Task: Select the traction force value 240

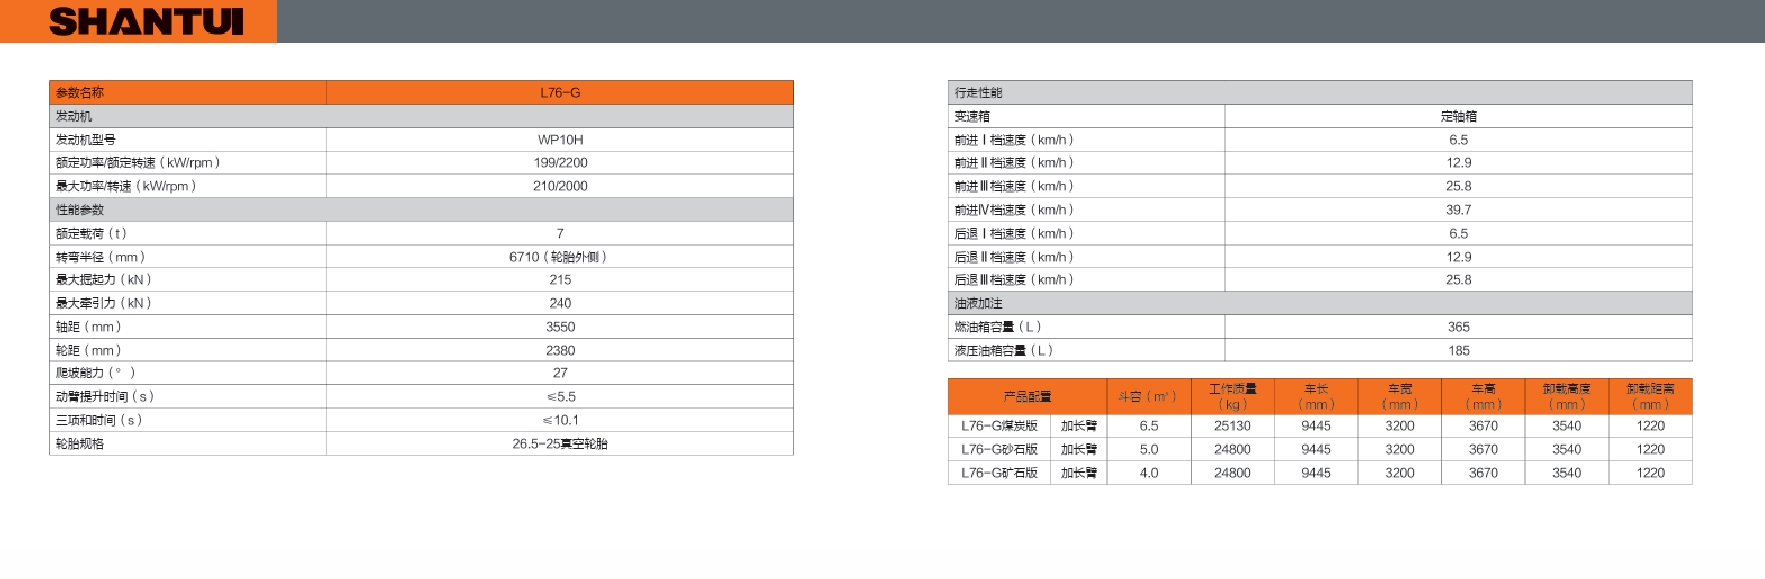Action: tap(560, 303)
